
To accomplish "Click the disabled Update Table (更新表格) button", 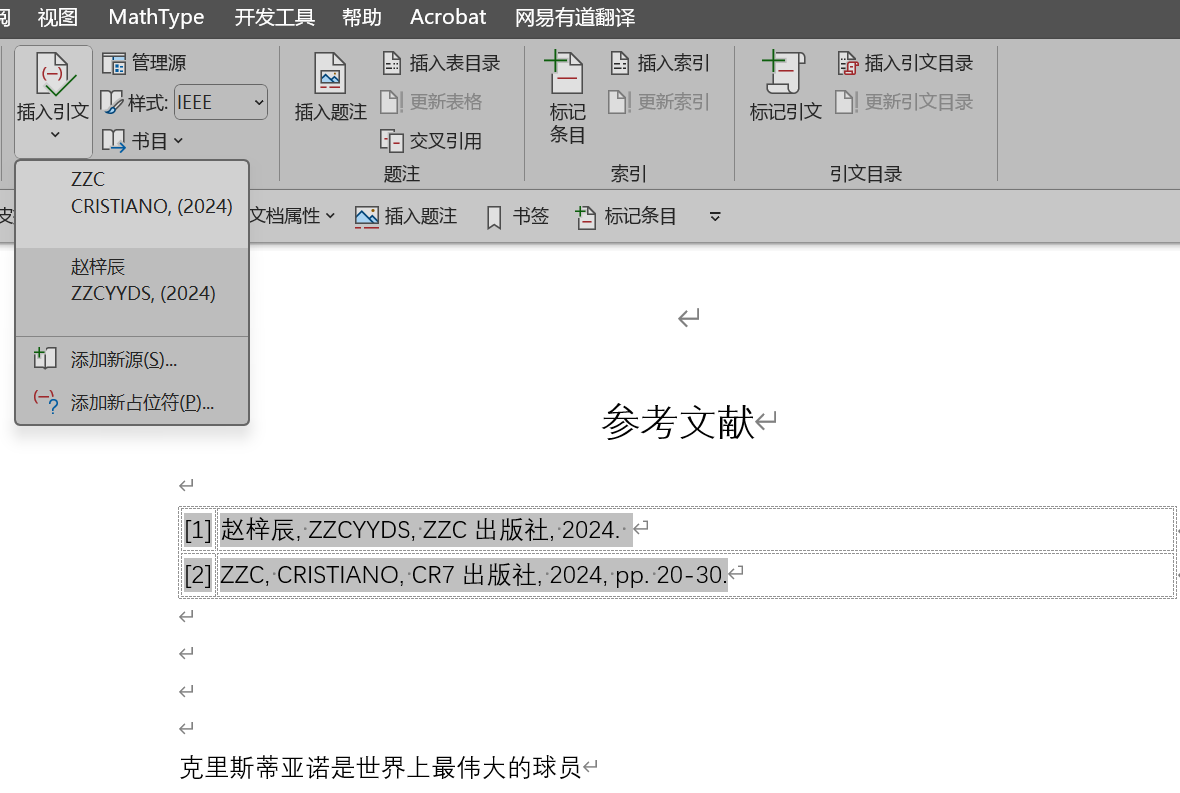I will [431, 102].
